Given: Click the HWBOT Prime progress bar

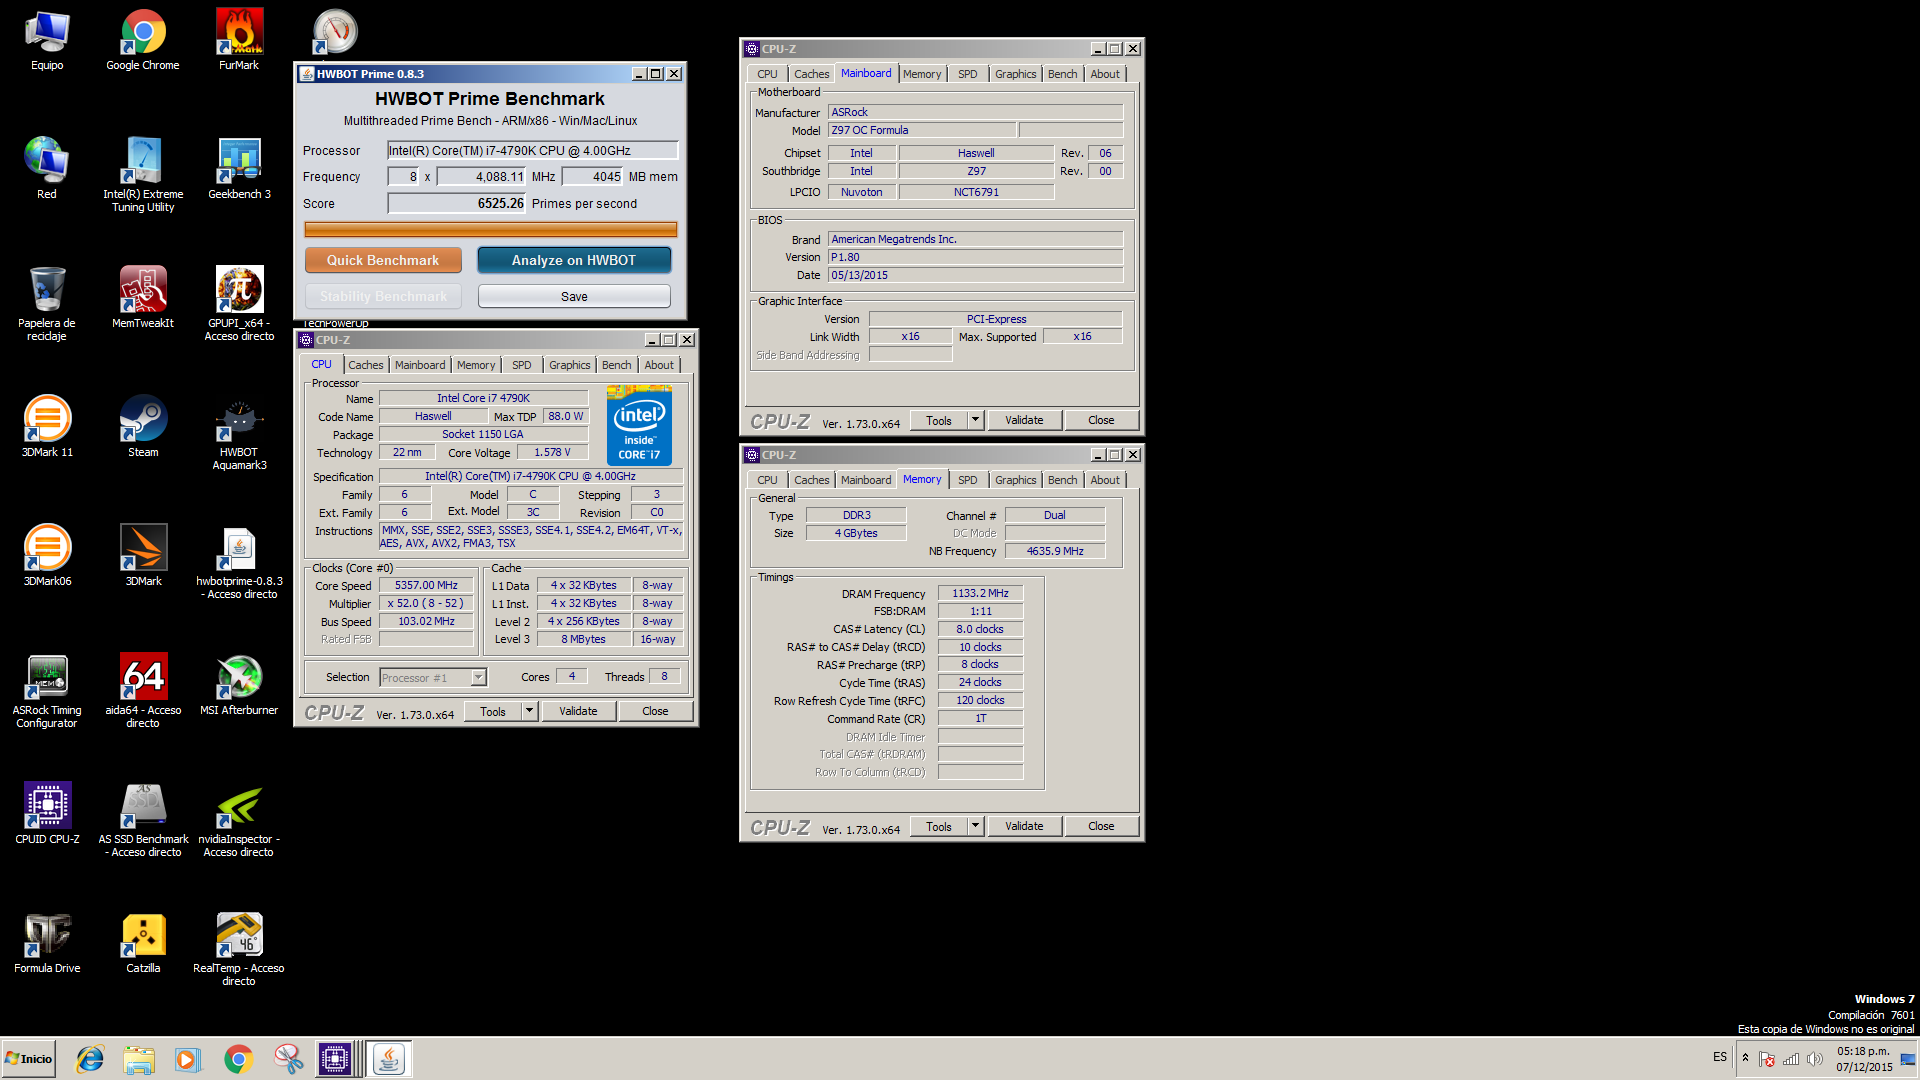Looking at the screenshot, I should tap(490, 229).
